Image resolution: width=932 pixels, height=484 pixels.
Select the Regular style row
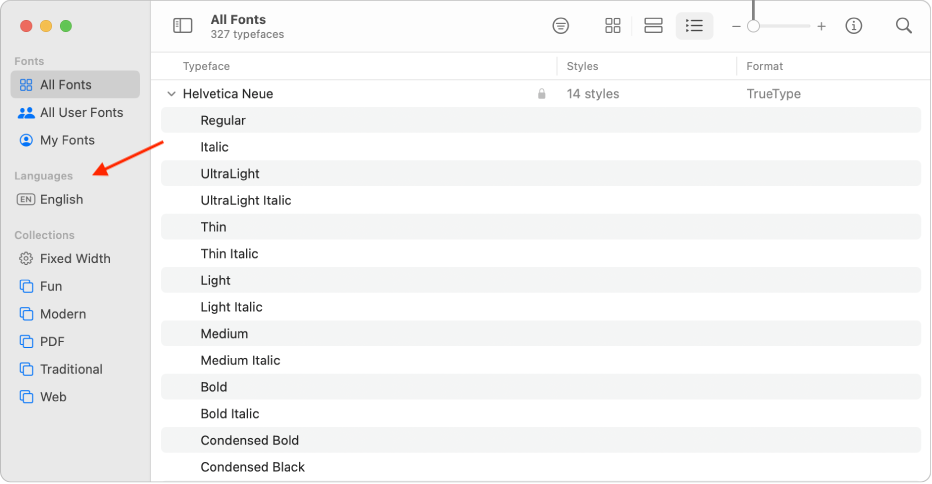click(541, 120)
